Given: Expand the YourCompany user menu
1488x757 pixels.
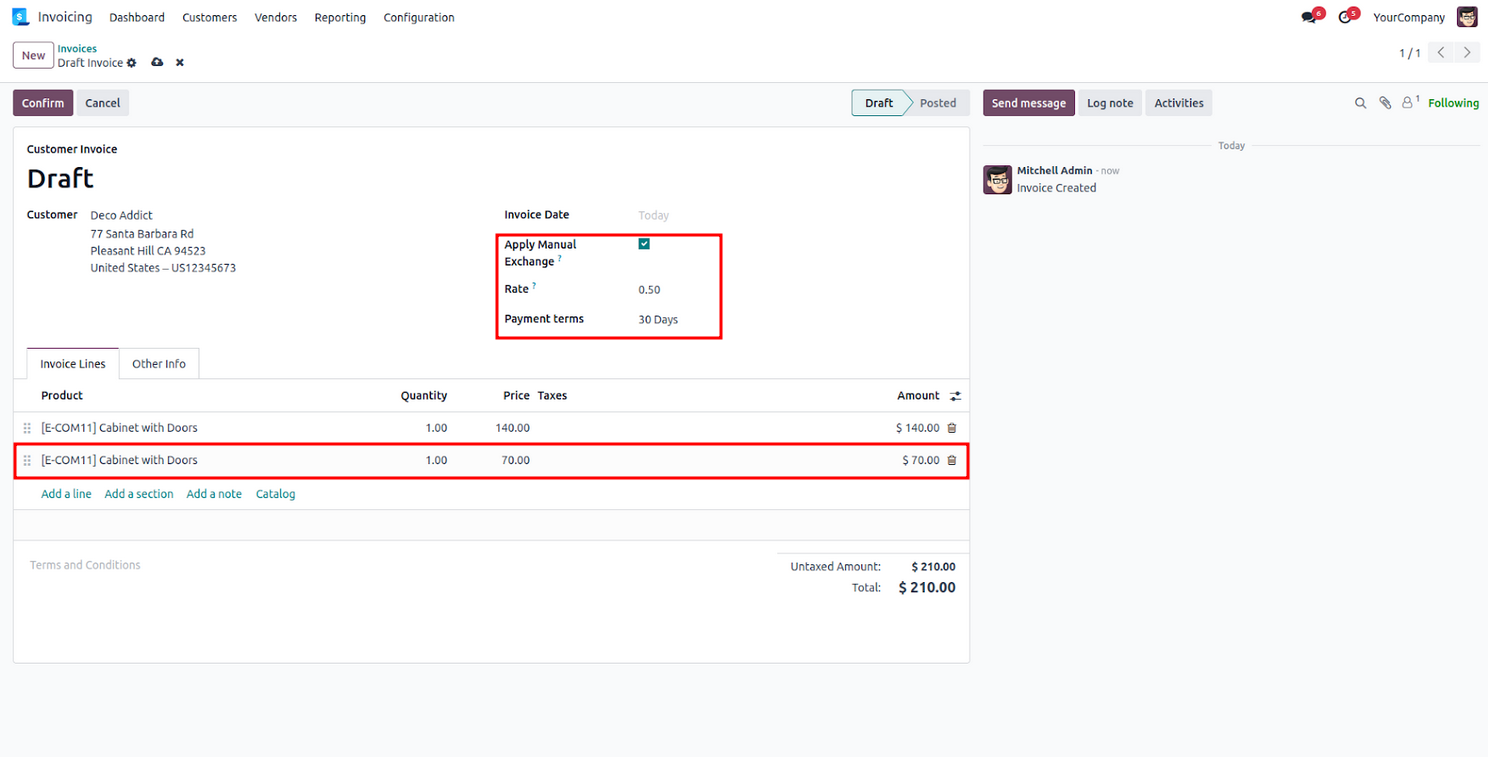Looking at the screenshot, I should (1409, 18).
